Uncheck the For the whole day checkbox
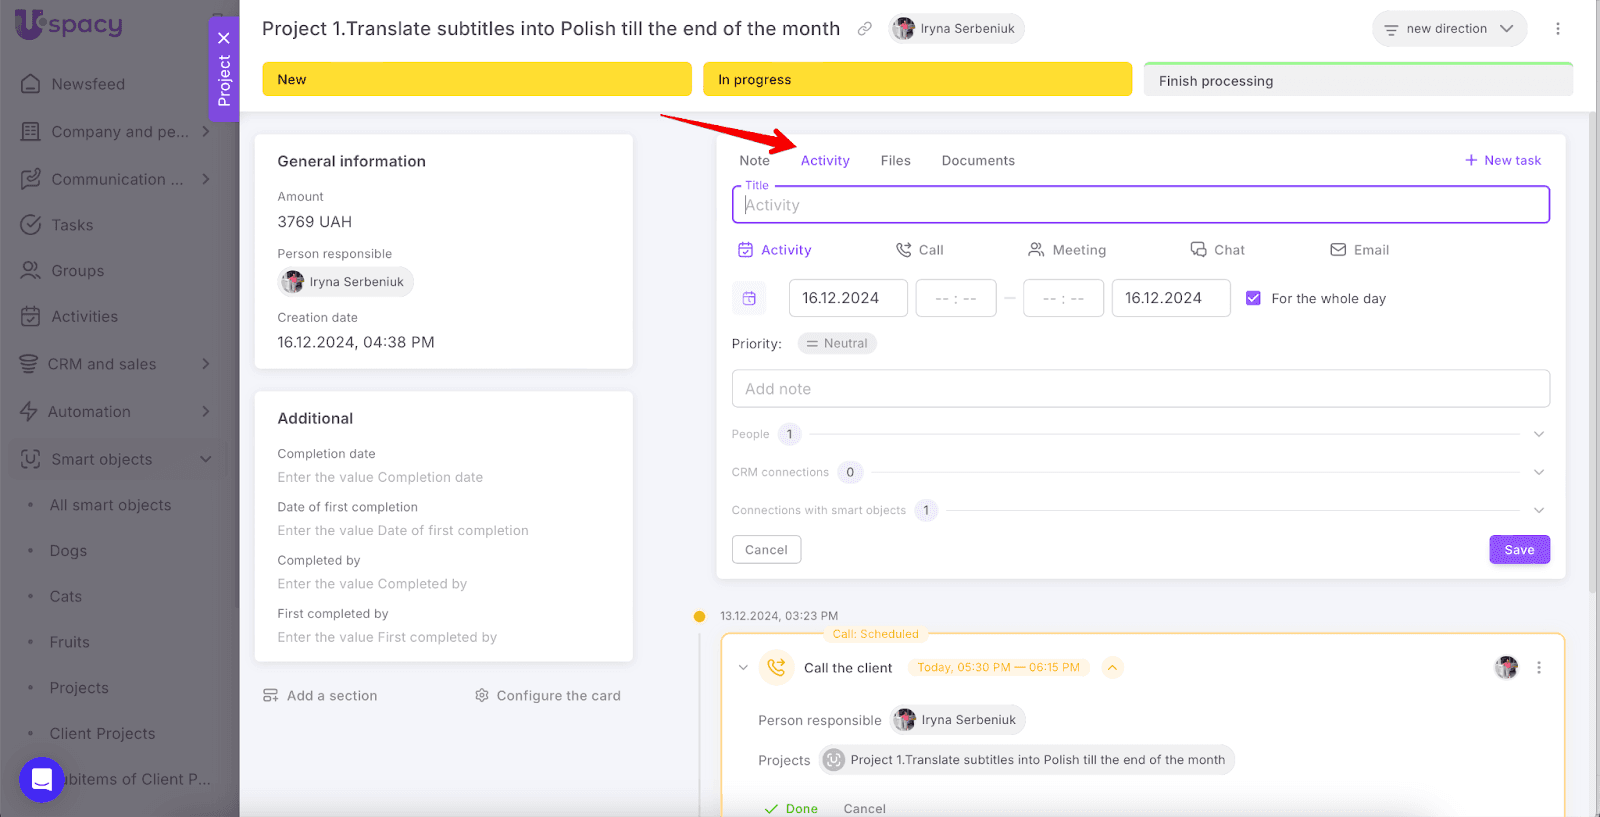1600x817 pixels. tap(1253, 298)
